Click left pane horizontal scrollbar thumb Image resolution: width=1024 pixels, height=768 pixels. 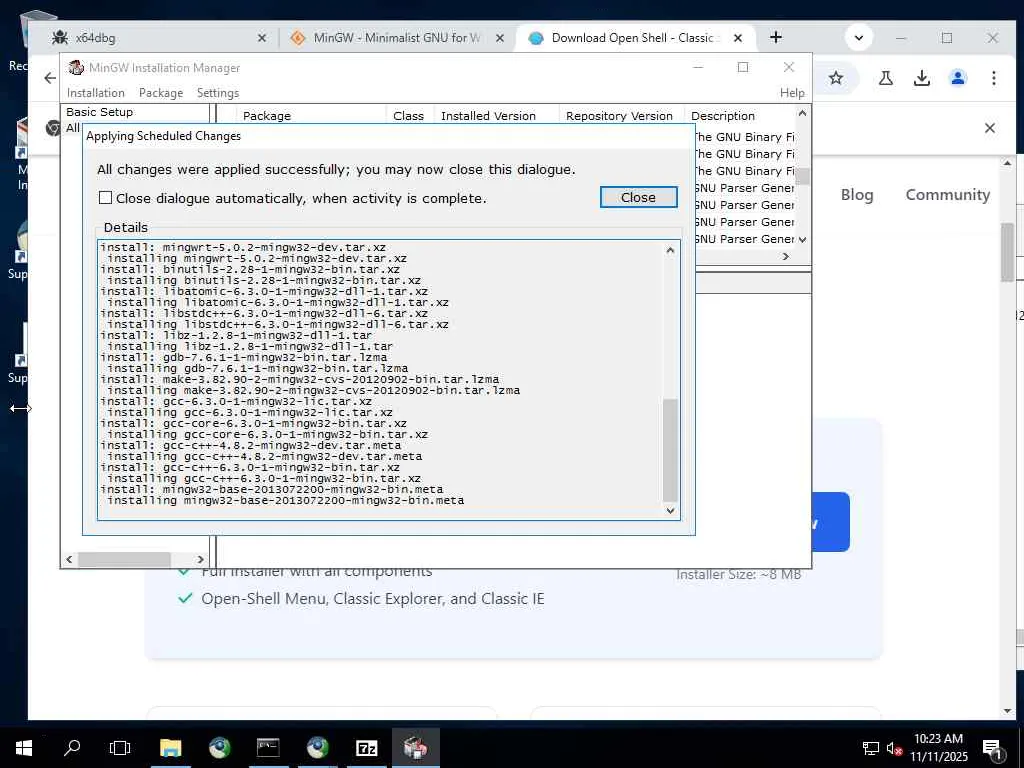124,559
